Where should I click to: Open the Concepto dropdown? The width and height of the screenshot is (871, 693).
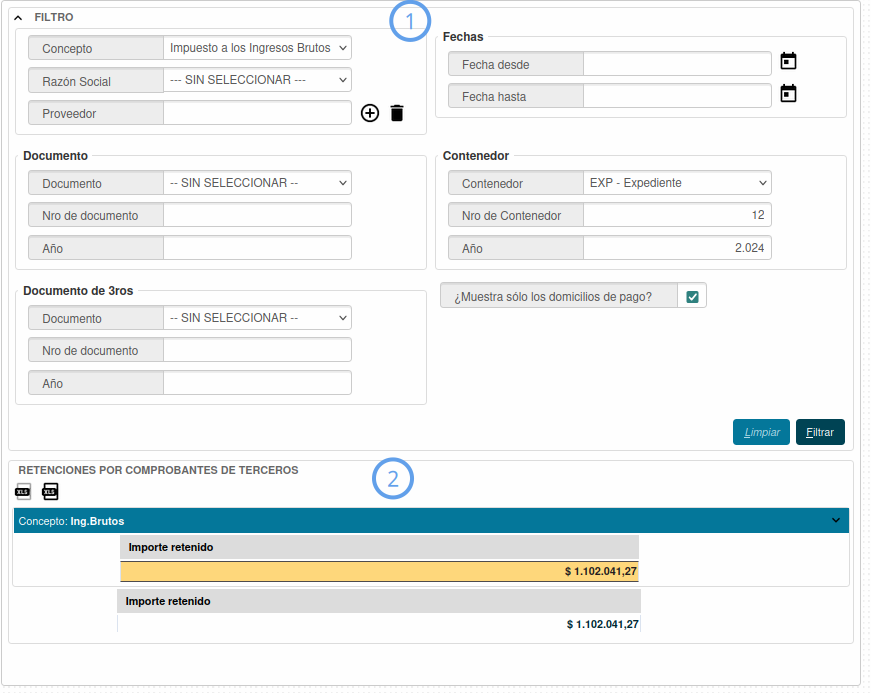tap(257, 48)
